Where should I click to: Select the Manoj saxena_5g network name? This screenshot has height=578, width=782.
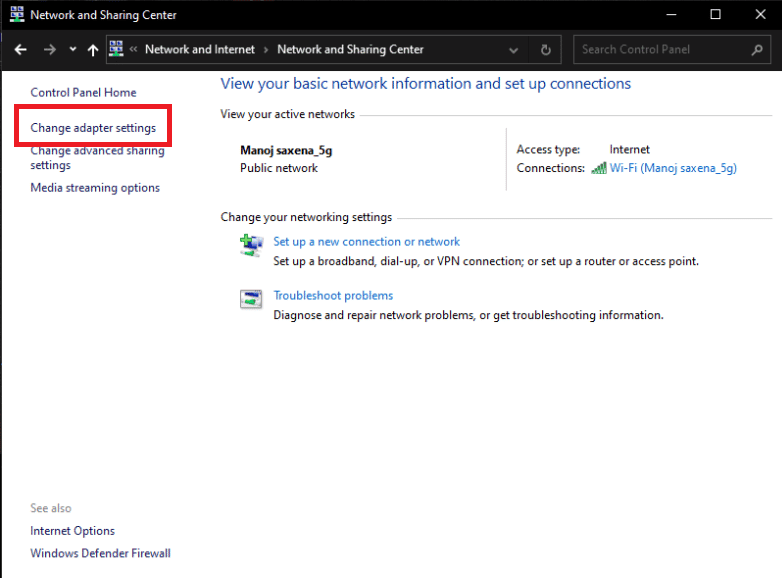(286, 150)
